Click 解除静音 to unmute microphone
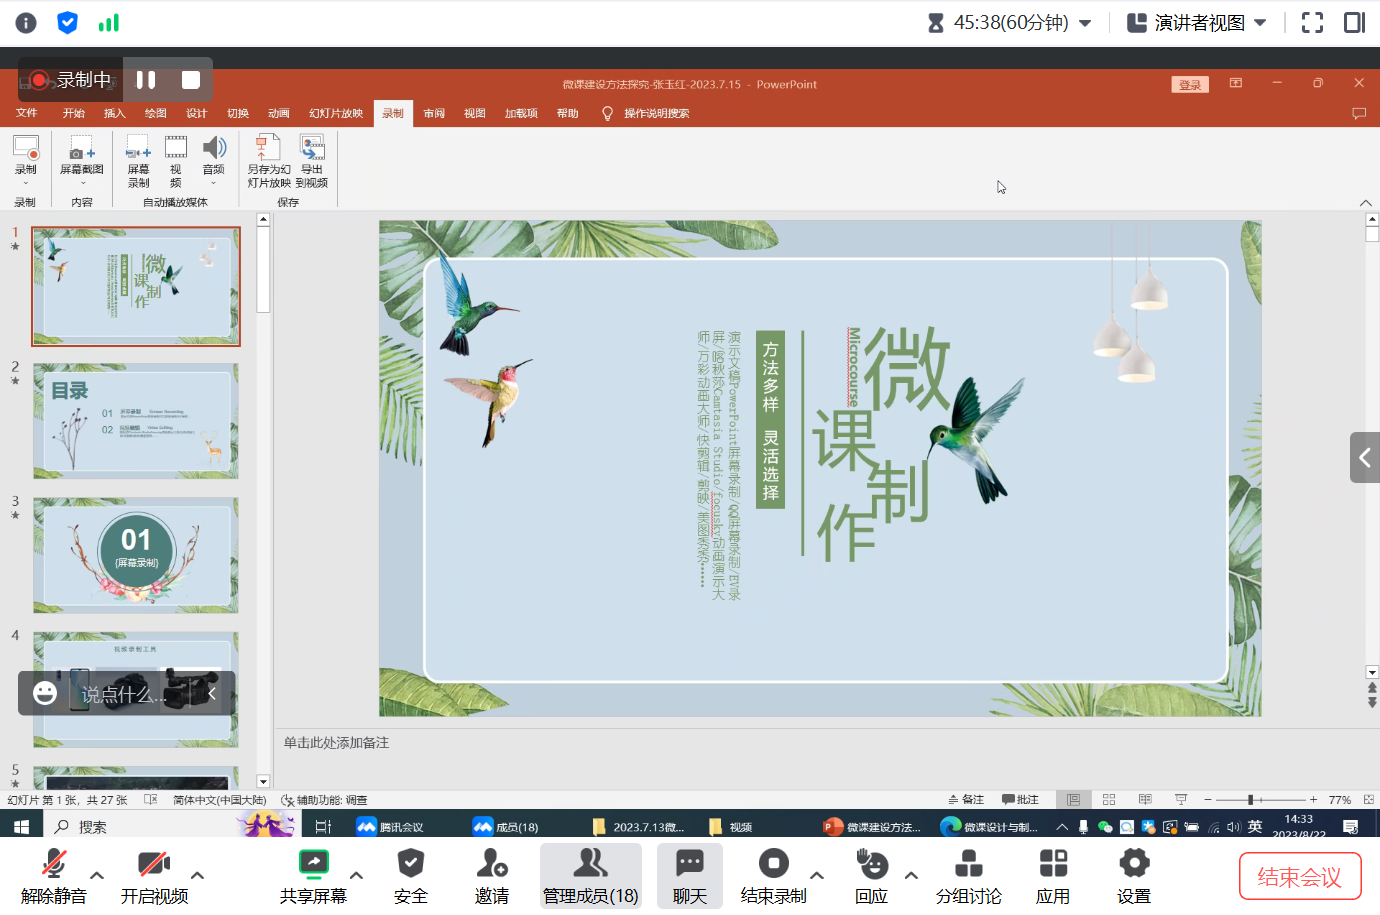 tap(54, 876)
